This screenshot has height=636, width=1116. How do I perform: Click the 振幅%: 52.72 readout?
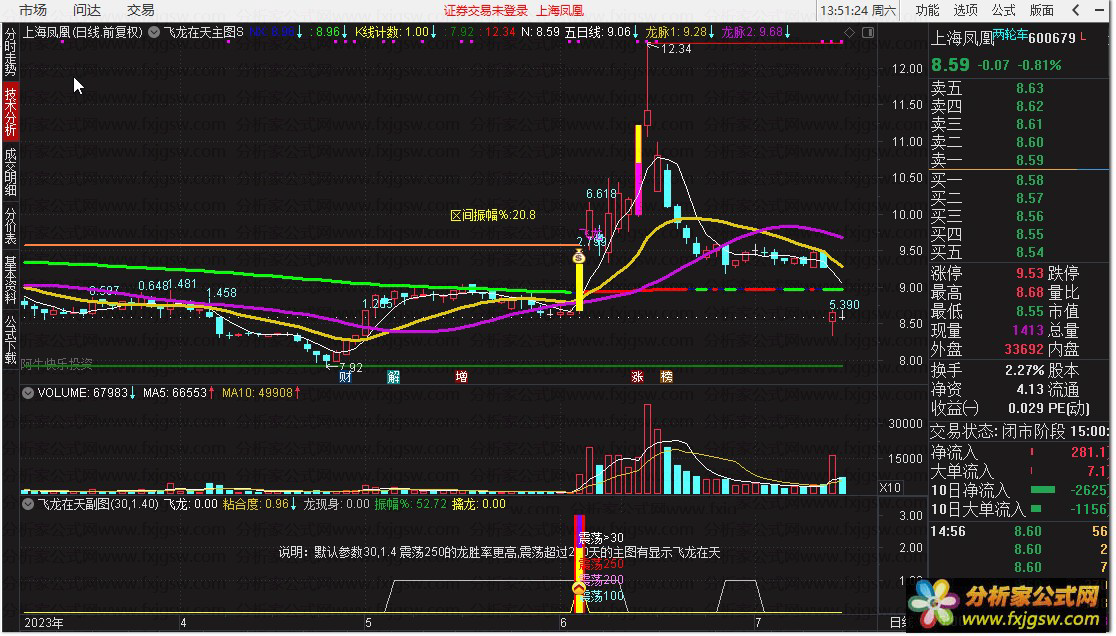tap(411, 504)
